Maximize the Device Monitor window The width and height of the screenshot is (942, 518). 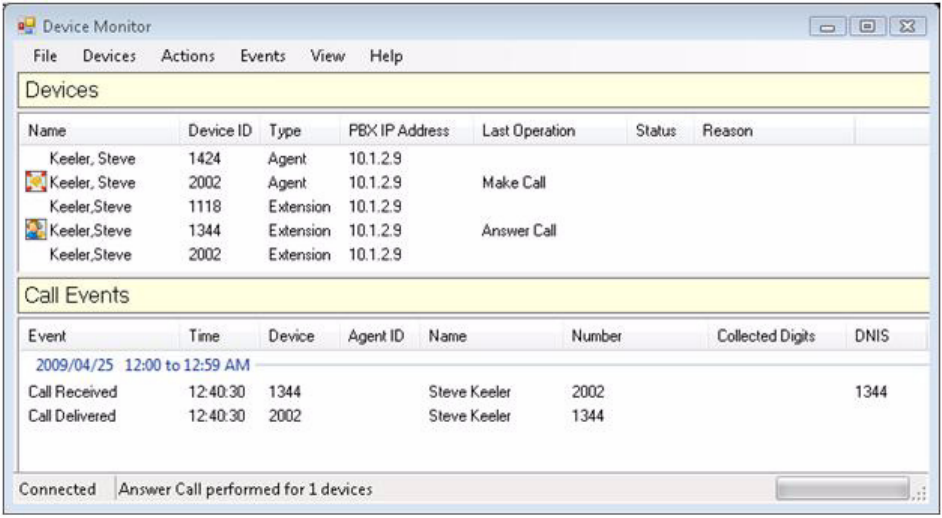(x=867, y=27)
